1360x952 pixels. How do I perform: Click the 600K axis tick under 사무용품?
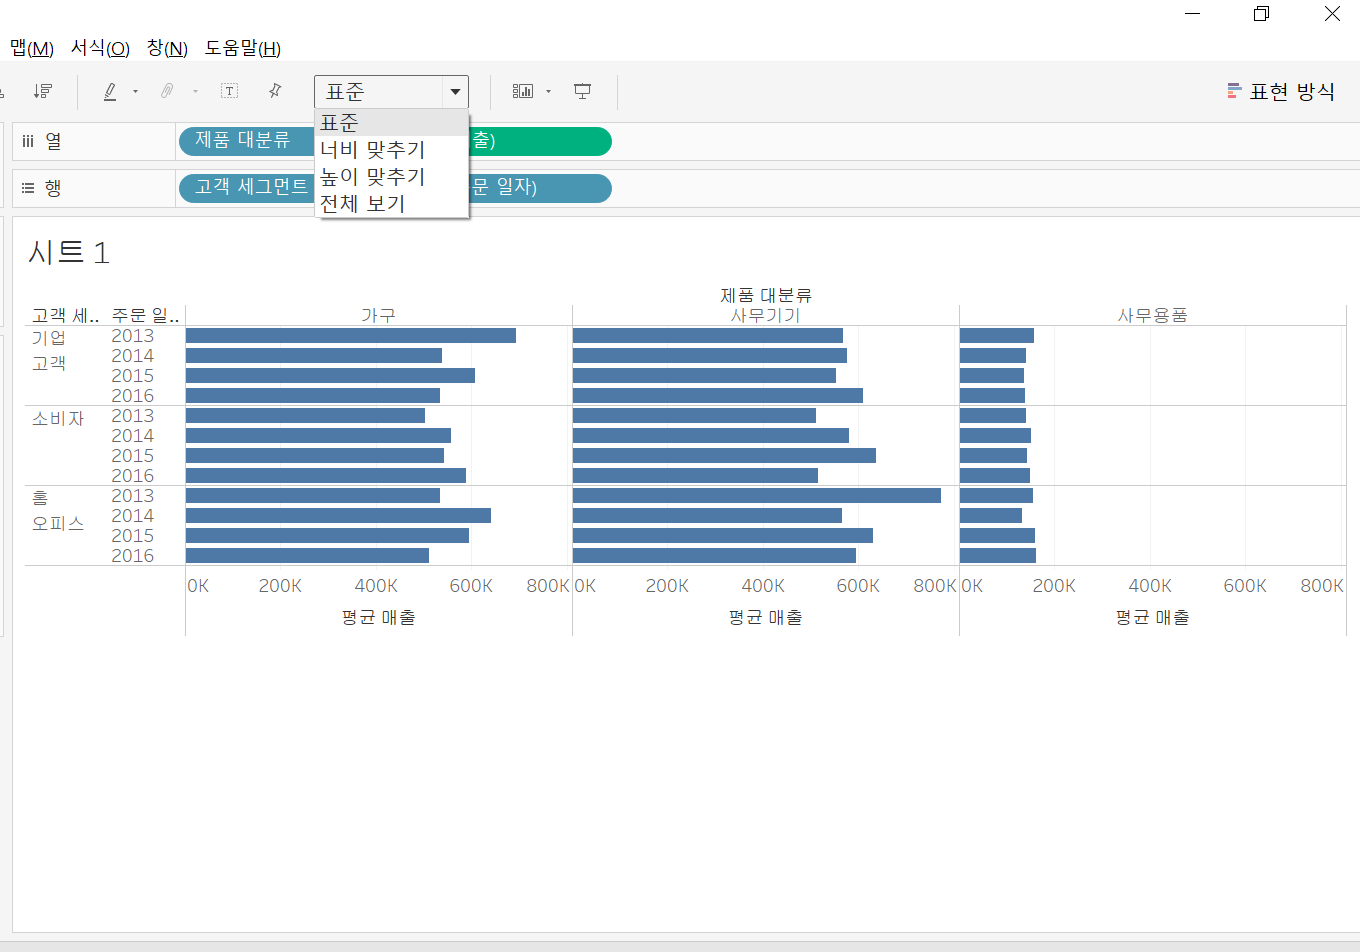pos(1245,586)
